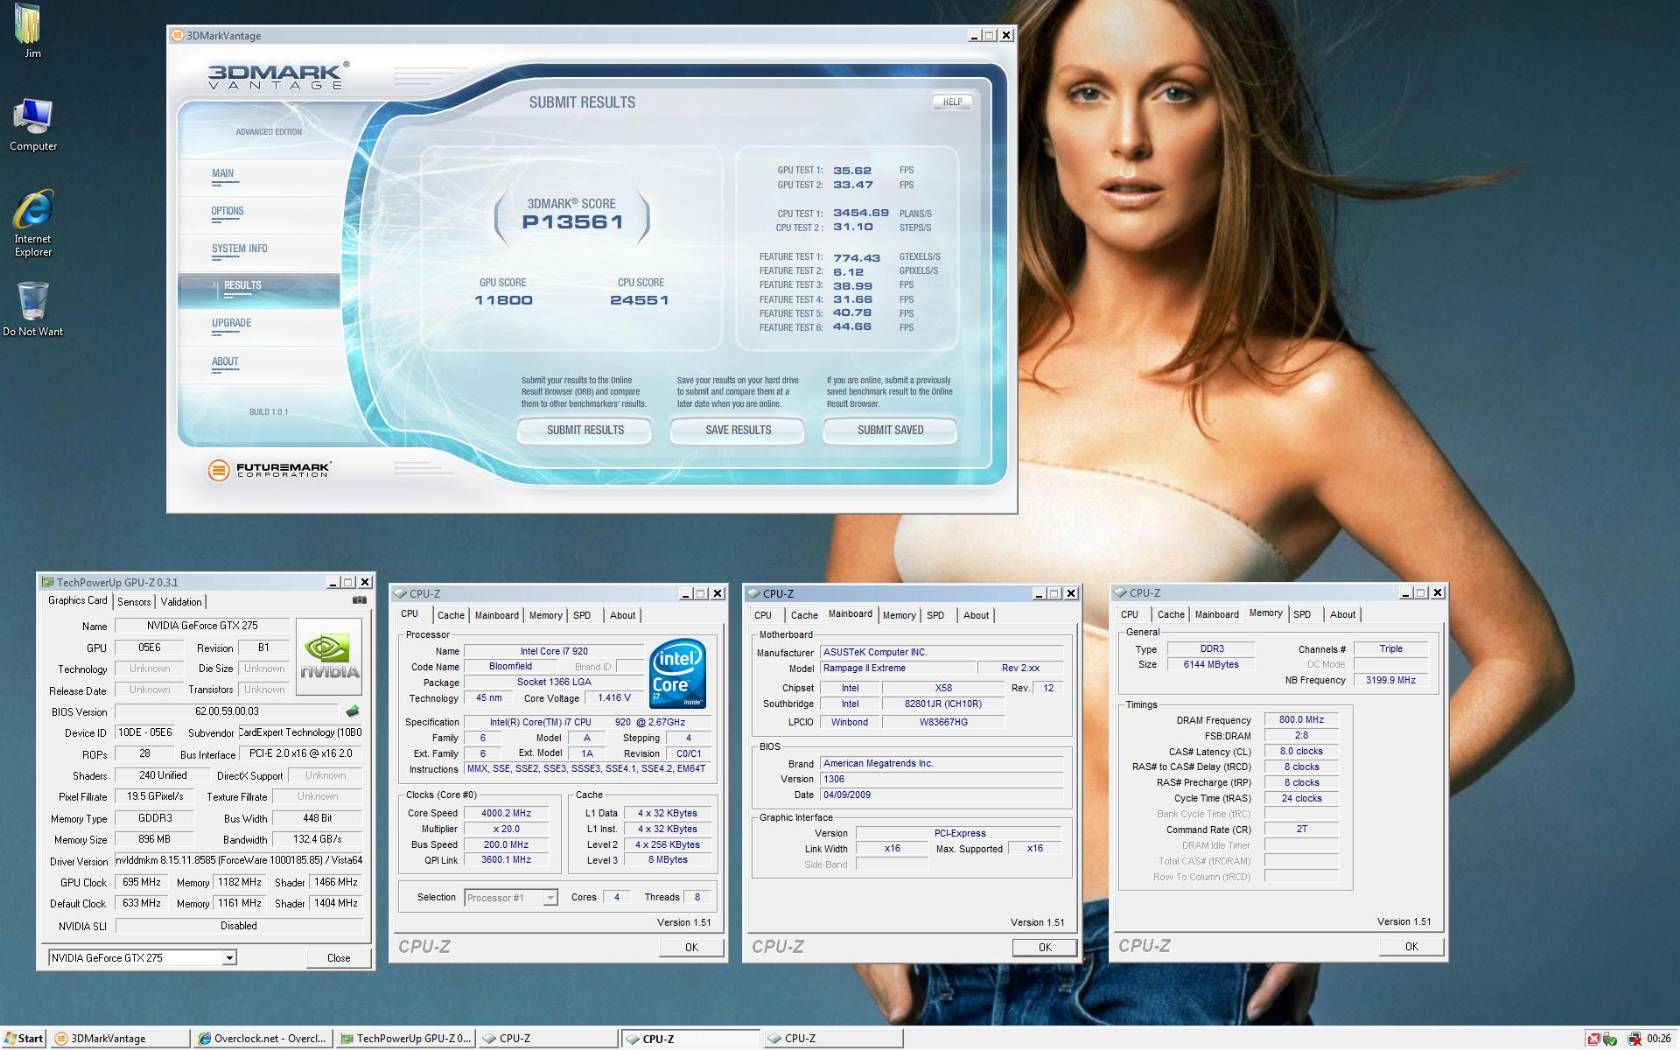Click the Intel Core i7 logo in CPU-Z
Image resolution: width=1680 pixels, height=1050 pixels.
[677, 673]
